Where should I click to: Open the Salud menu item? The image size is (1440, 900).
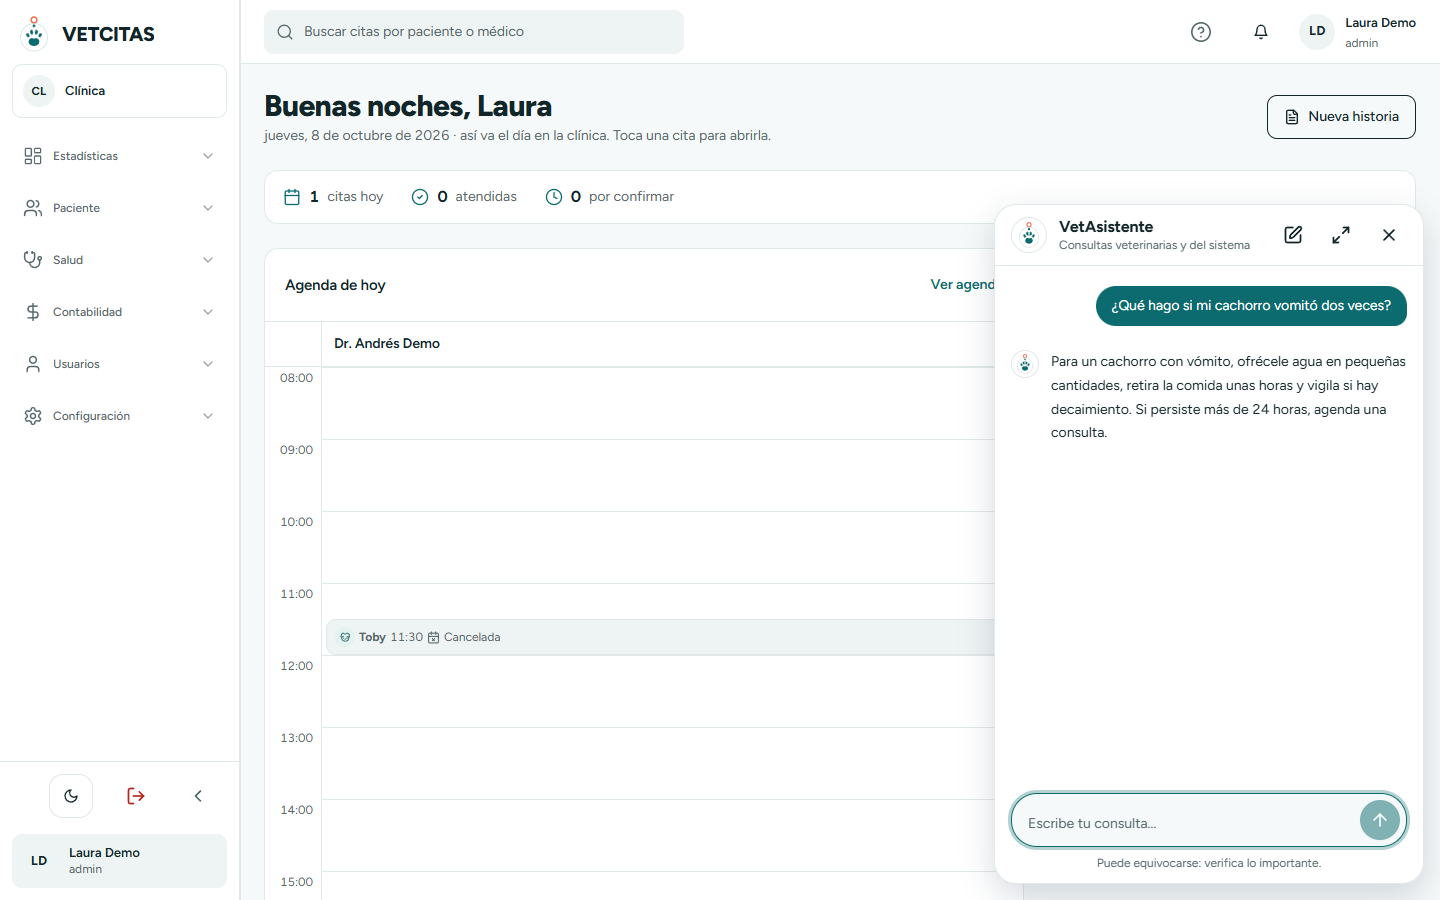pos(119,260)
